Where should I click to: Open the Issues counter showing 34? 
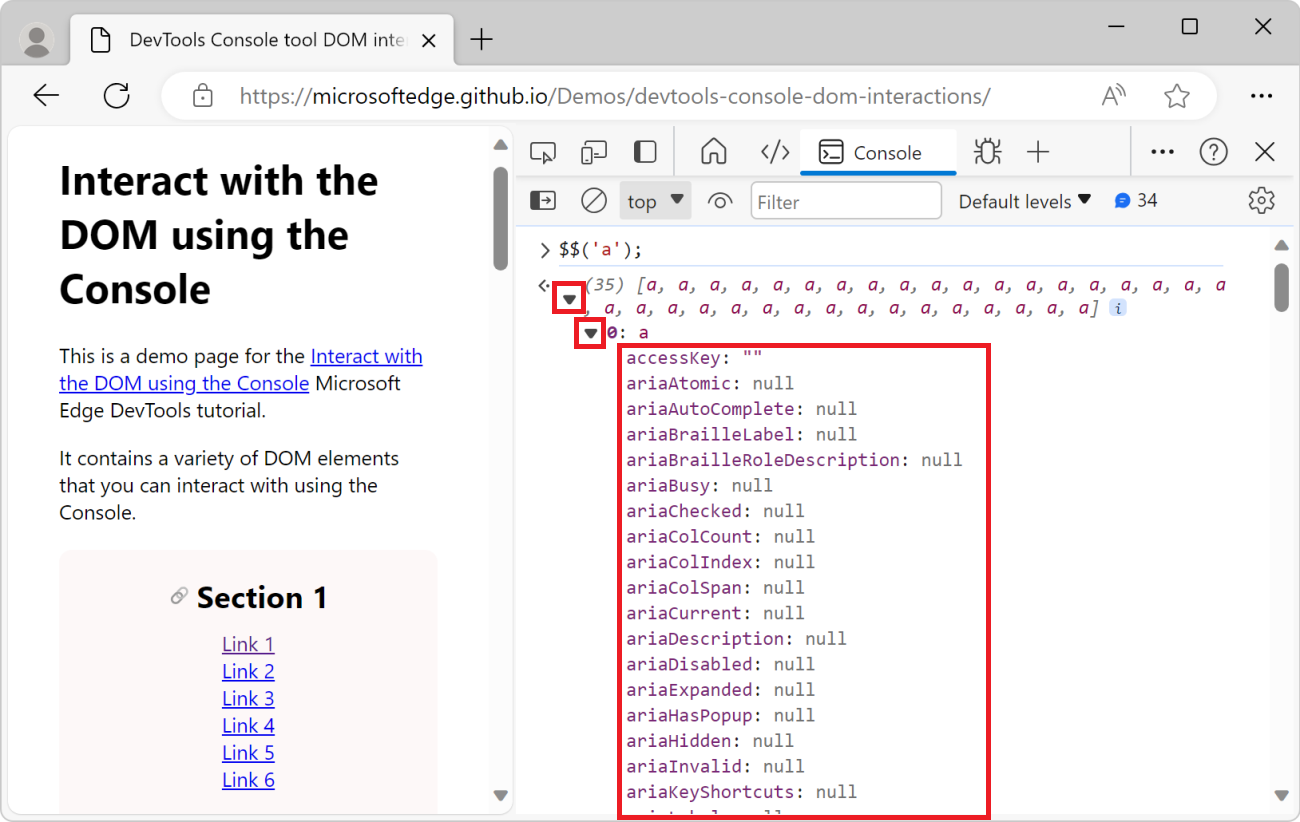tap(1136, 200)
